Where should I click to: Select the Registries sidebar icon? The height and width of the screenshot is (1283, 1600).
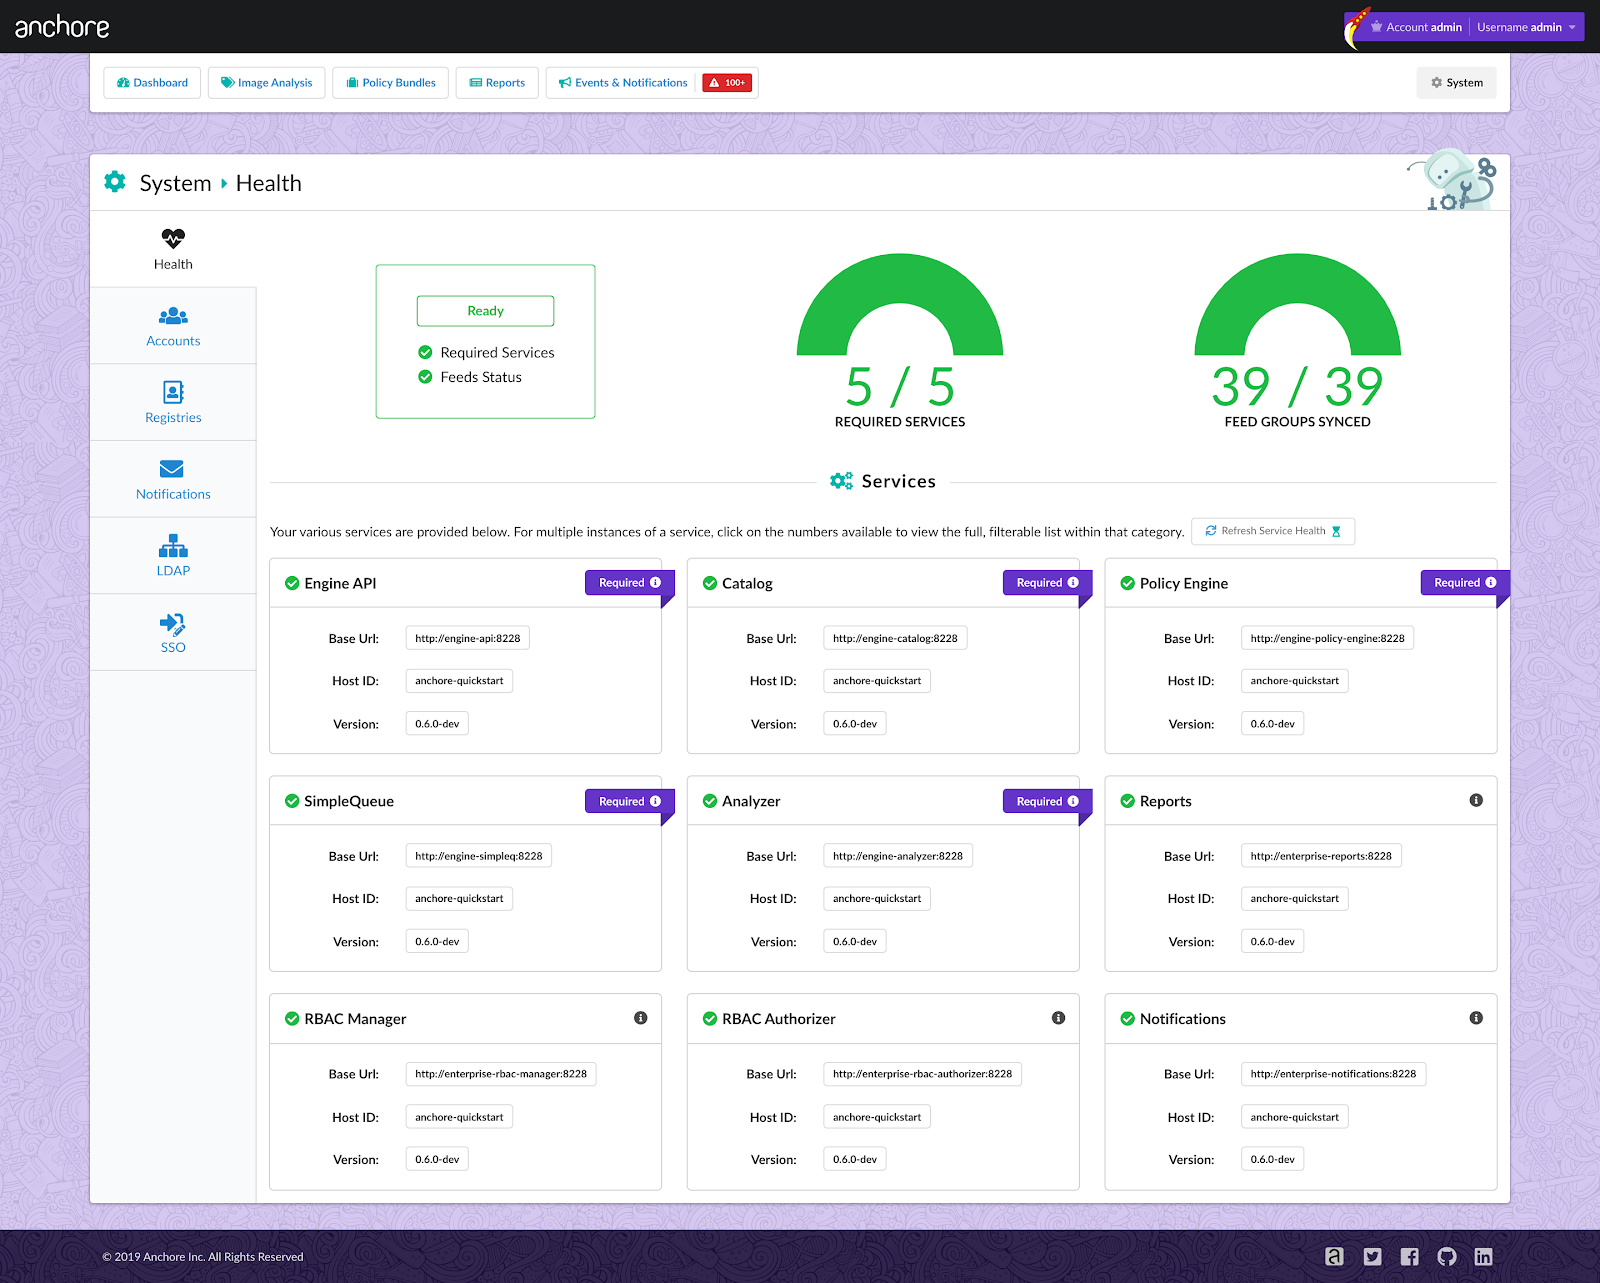(172, 392)
